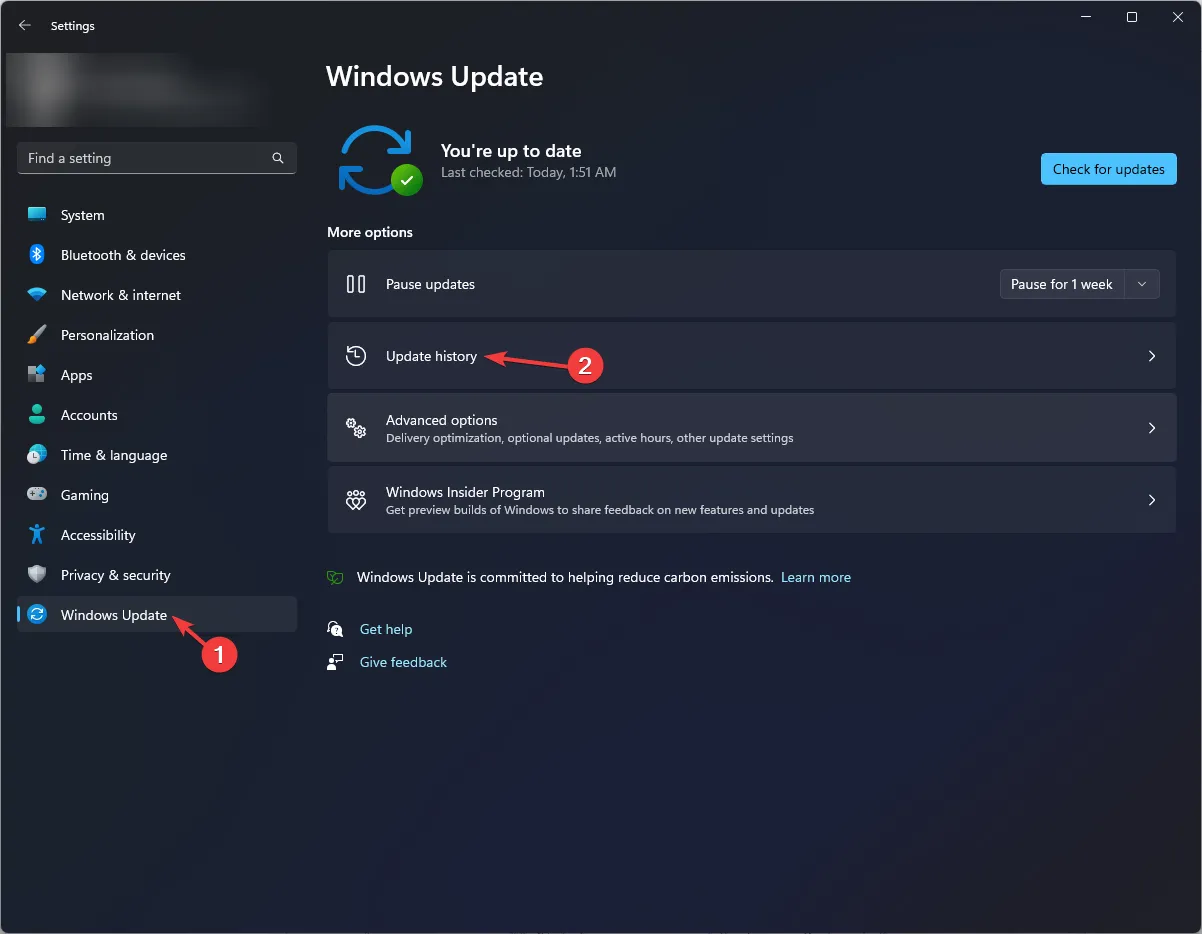The image size is (1202, 934).
Task: Open Network & internet settings
Action: [x=157, y=295]
